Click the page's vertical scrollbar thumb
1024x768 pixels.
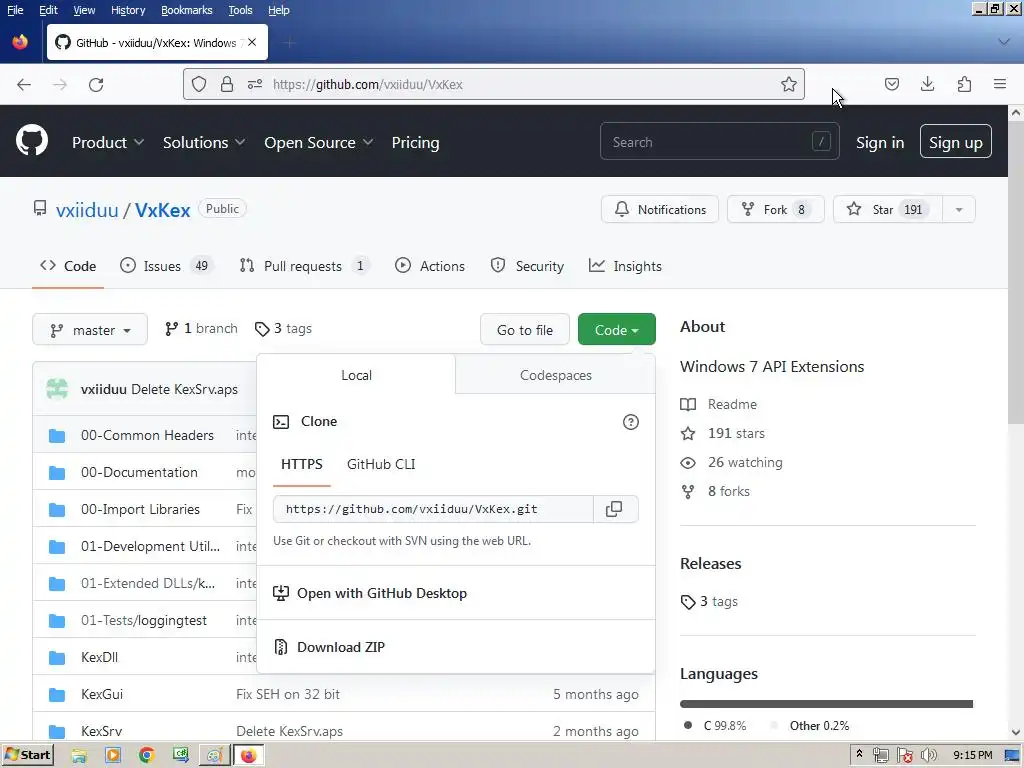[1016, 272]
